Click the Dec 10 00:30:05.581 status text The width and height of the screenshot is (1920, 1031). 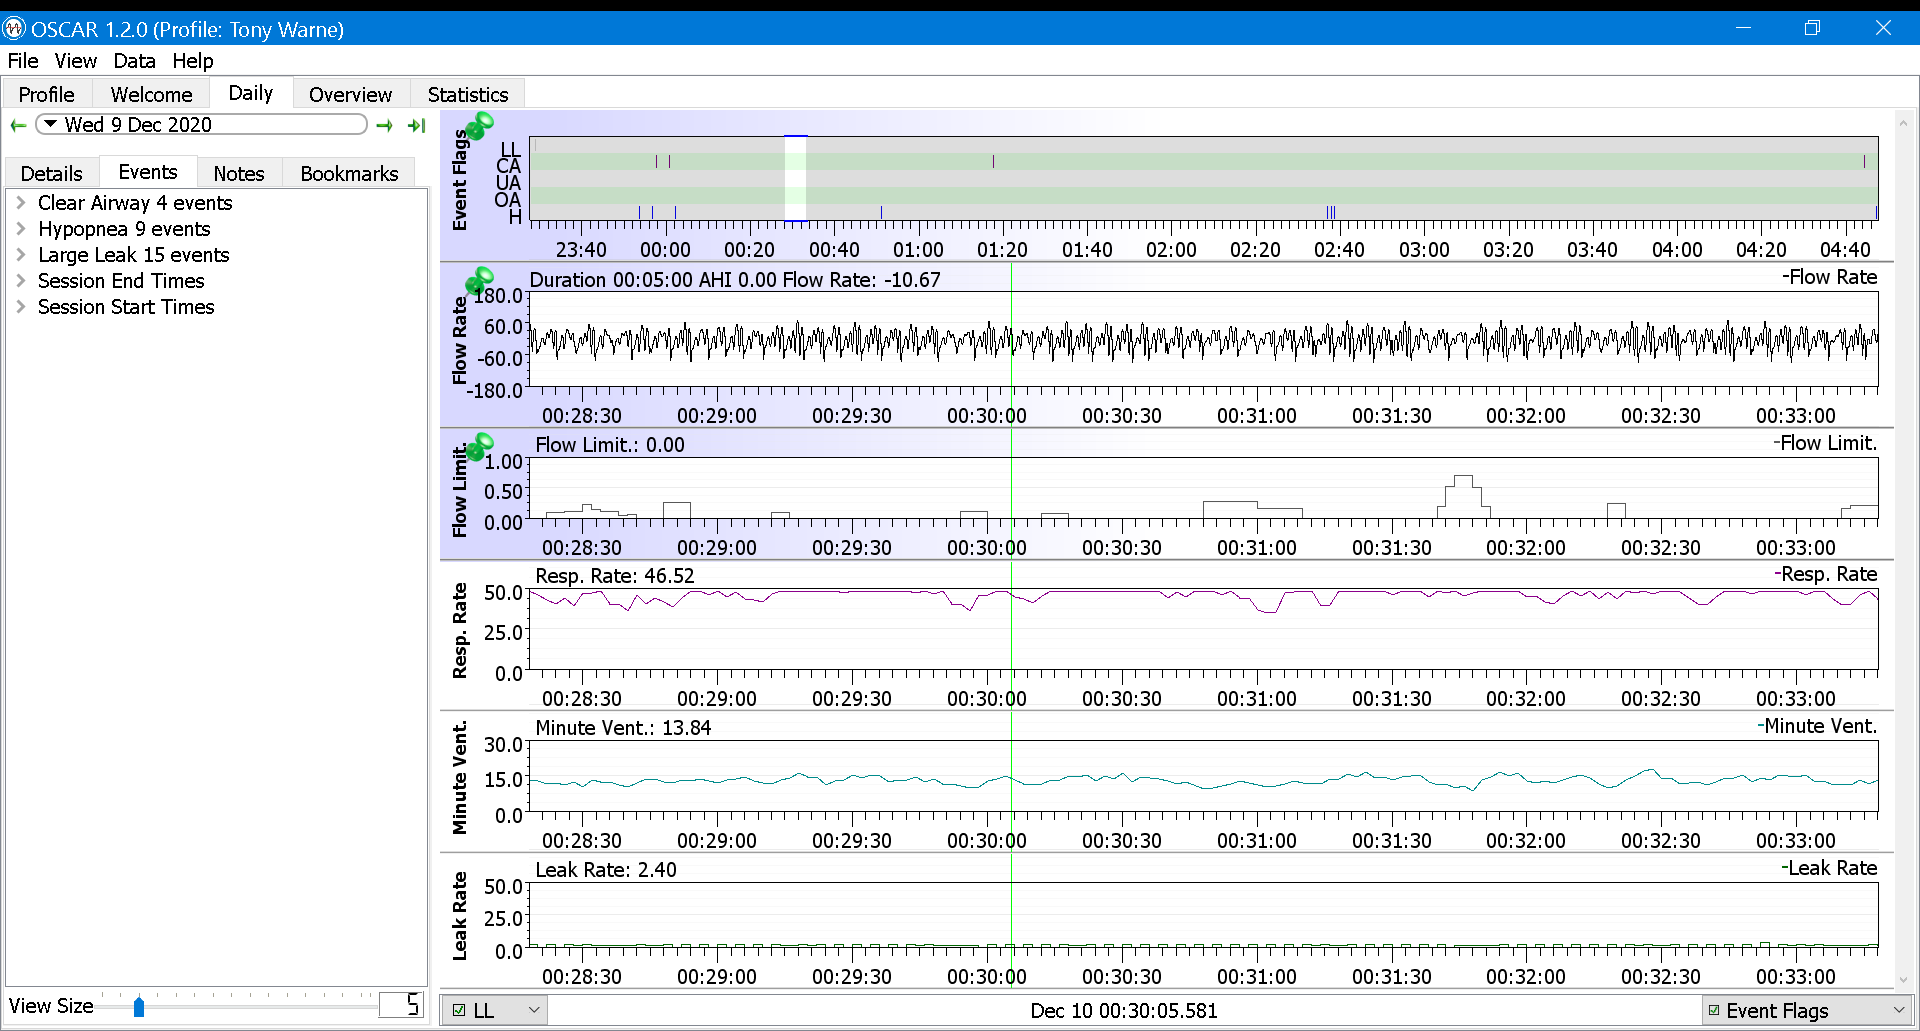pos(1124,1010)
